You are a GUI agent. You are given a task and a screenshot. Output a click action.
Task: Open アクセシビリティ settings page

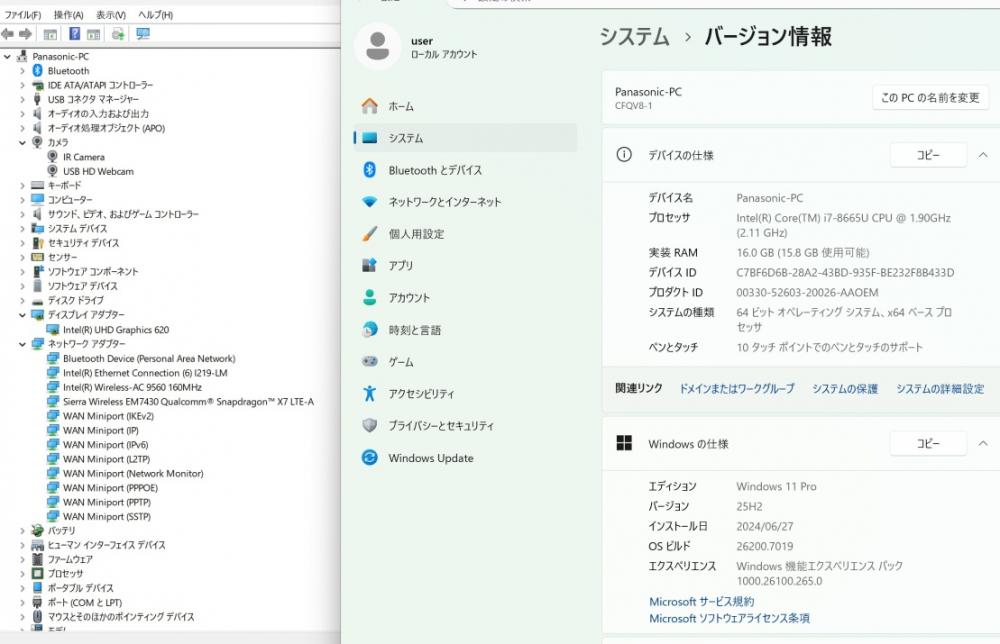click(x=466, y=394)
